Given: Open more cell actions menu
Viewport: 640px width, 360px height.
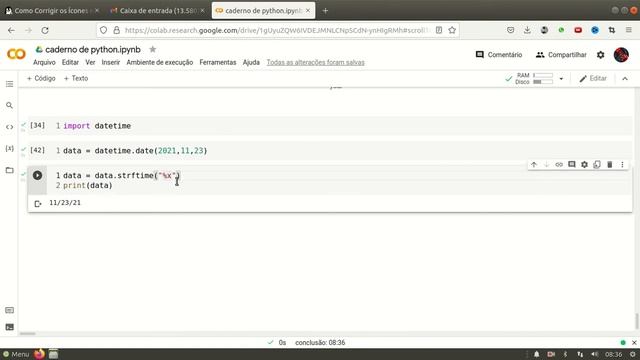Looking at the screenshot, I should pos(622,164).
